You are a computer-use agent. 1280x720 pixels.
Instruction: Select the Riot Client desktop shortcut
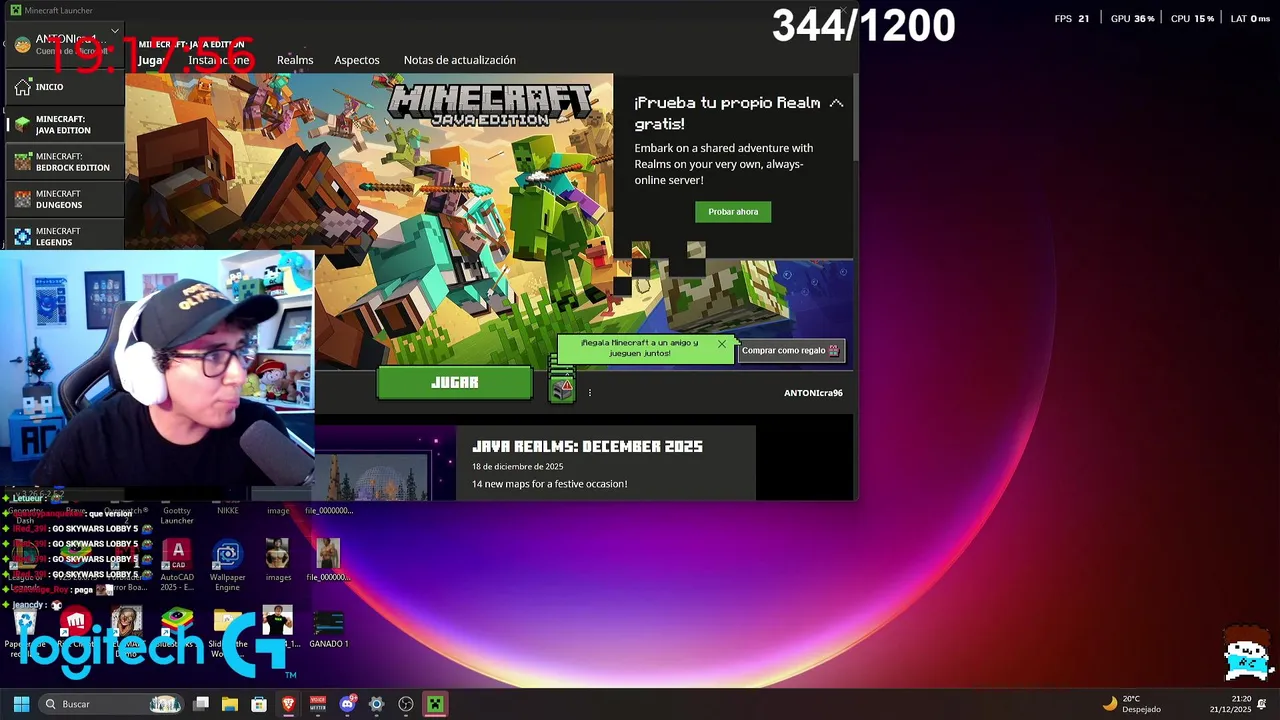[x=76, y=630]
